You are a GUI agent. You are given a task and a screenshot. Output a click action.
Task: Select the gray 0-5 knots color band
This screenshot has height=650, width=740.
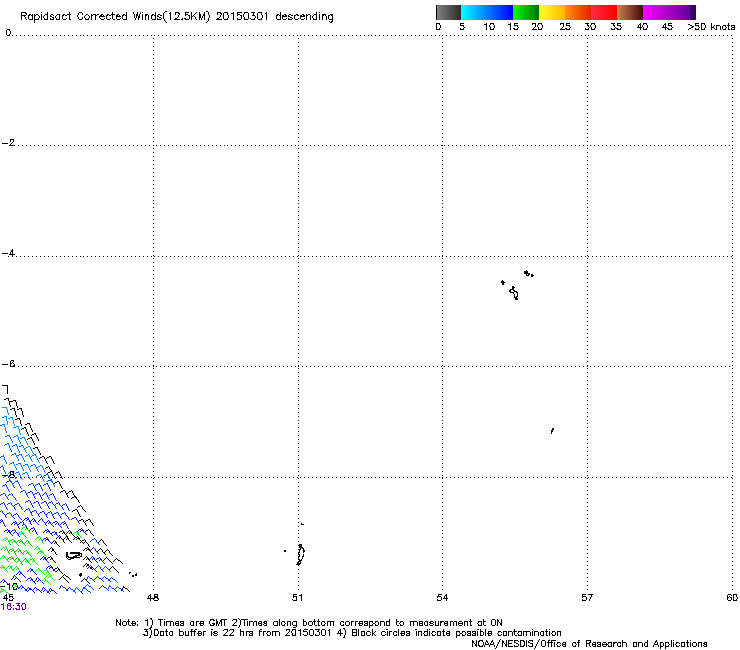tap(449, 12)
